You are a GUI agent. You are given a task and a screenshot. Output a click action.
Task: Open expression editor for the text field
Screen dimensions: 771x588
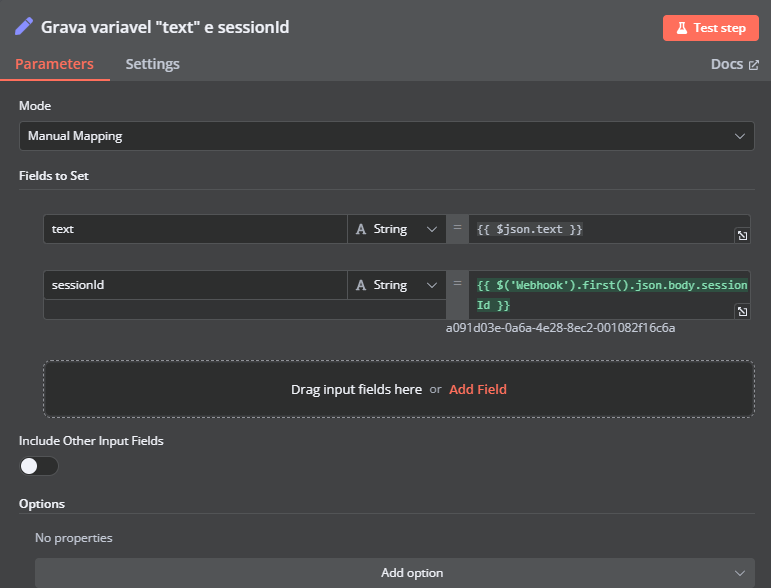point(742,235)
